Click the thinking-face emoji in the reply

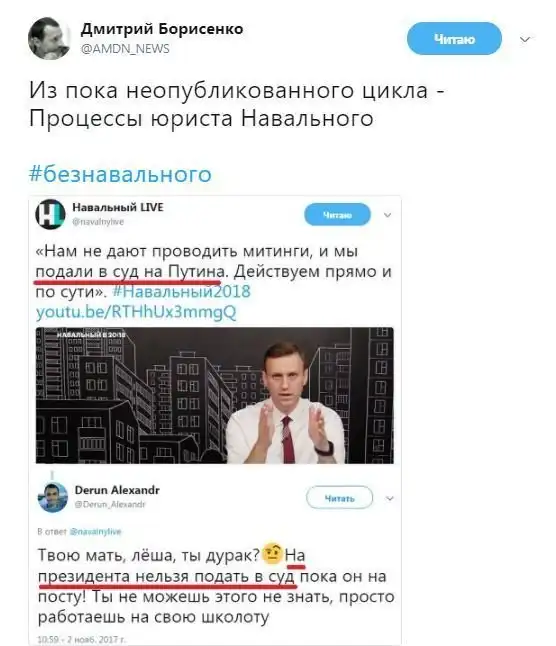click(x=272, y=553)
